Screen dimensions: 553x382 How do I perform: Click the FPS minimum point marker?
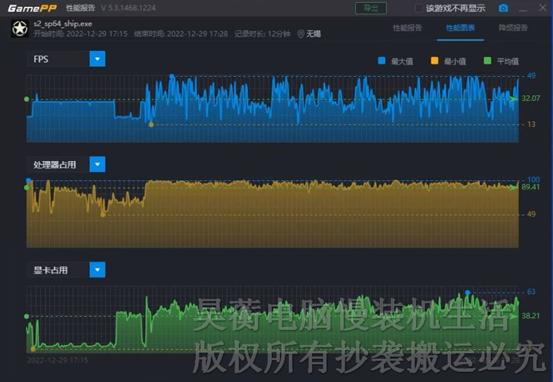click(x=151, y=124)
